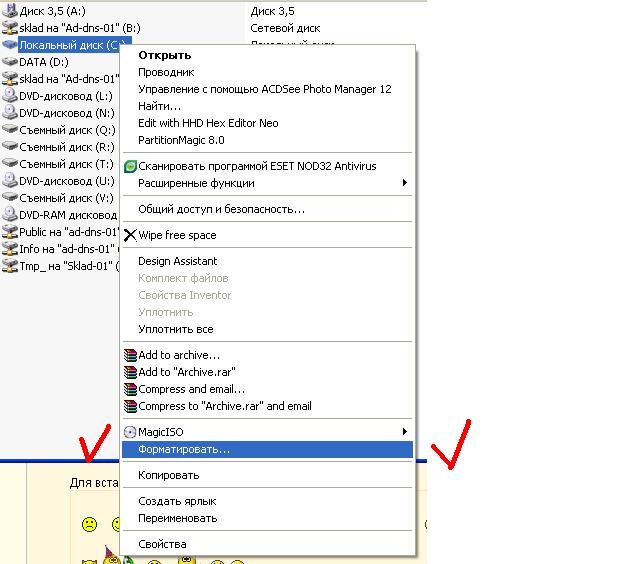Choose Compress and email... entry
The width and height of the screenshot is (628, 564).
point(267,389)
